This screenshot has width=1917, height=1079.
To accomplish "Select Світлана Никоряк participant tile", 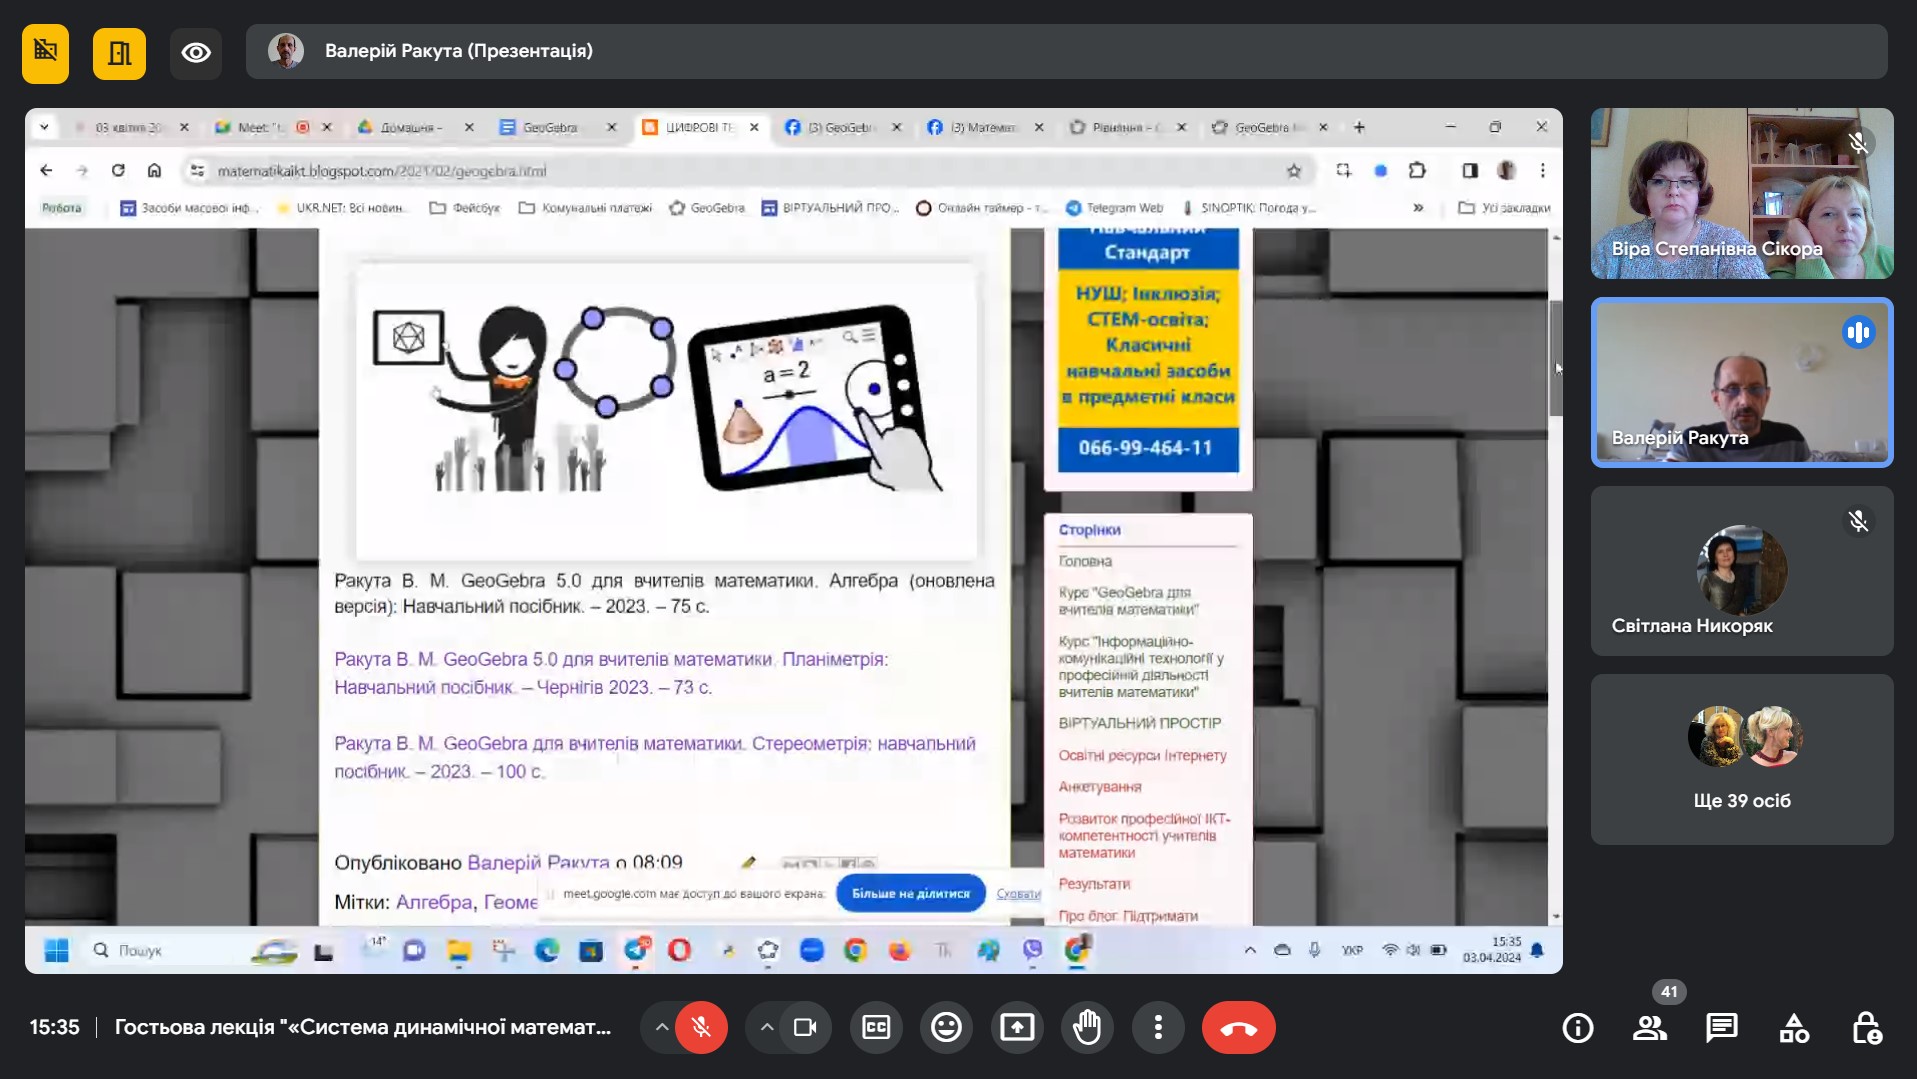I will click(x=1742, y=571).
